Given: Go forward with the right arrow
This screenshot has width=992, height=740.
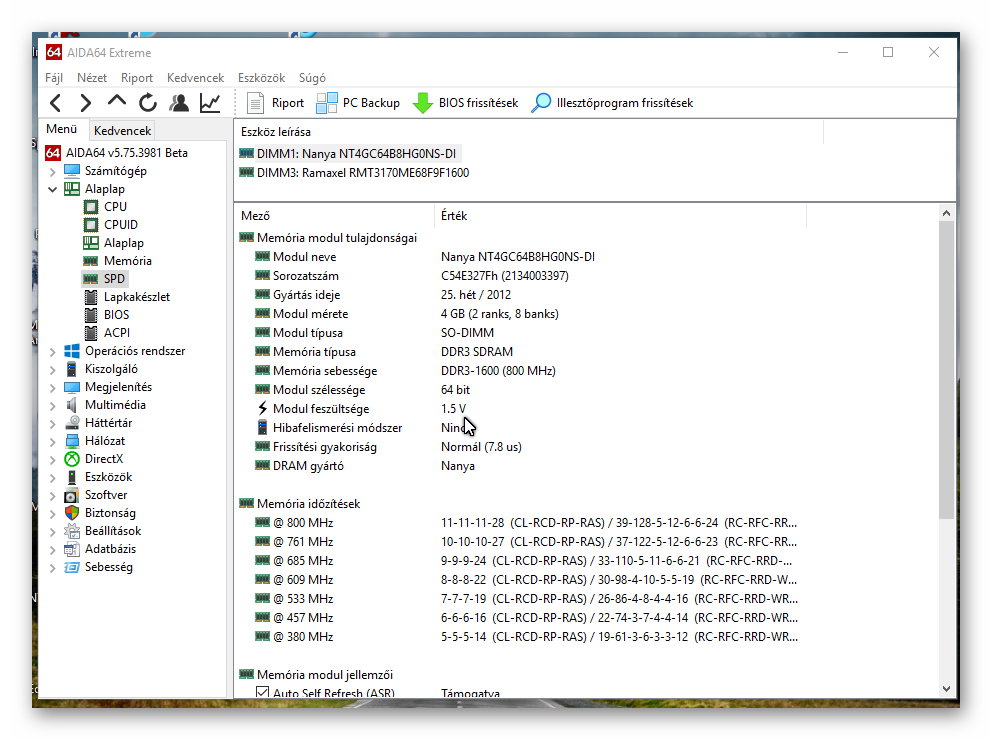Looking at the screenshot, I should 85,102.
